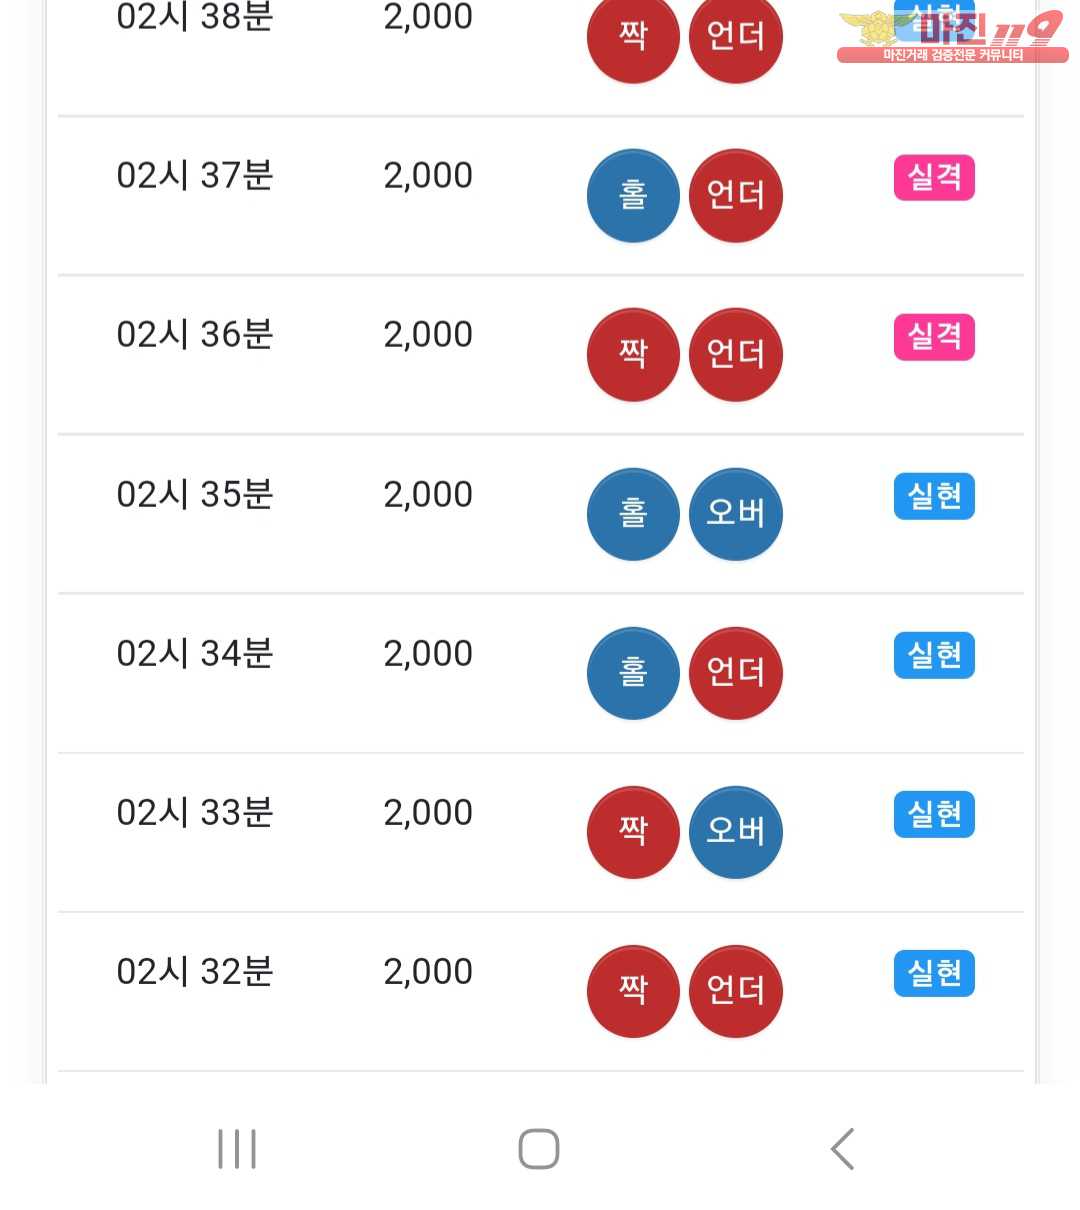This screenshot has width=1080, height=1210.
Task: Click the 마진119 community logo banner
Action: [951, 35]
